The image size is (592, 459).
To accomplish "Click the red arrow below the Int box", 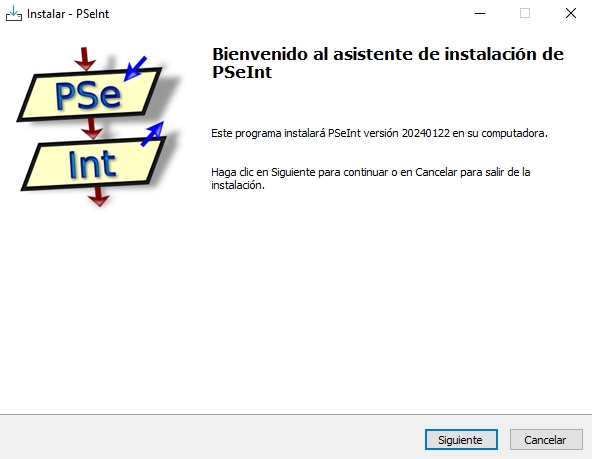I will 99,196.
